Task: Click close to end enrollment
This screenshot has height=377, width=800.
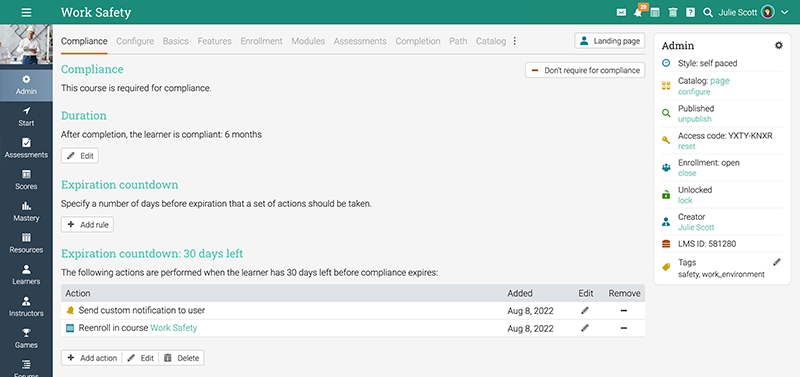Action: click(687, 173)
